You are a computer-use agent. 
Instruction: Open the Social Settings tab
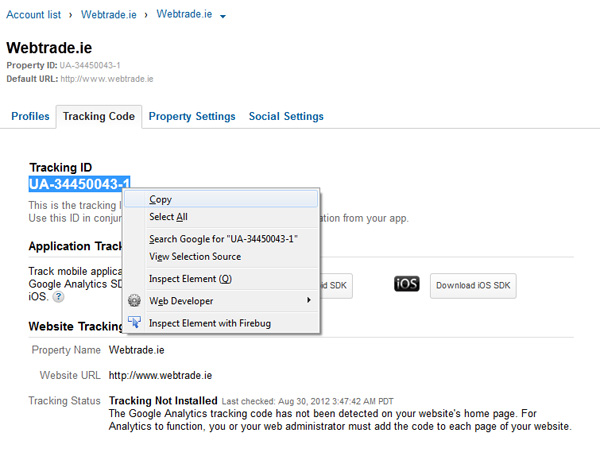point(286,116)
